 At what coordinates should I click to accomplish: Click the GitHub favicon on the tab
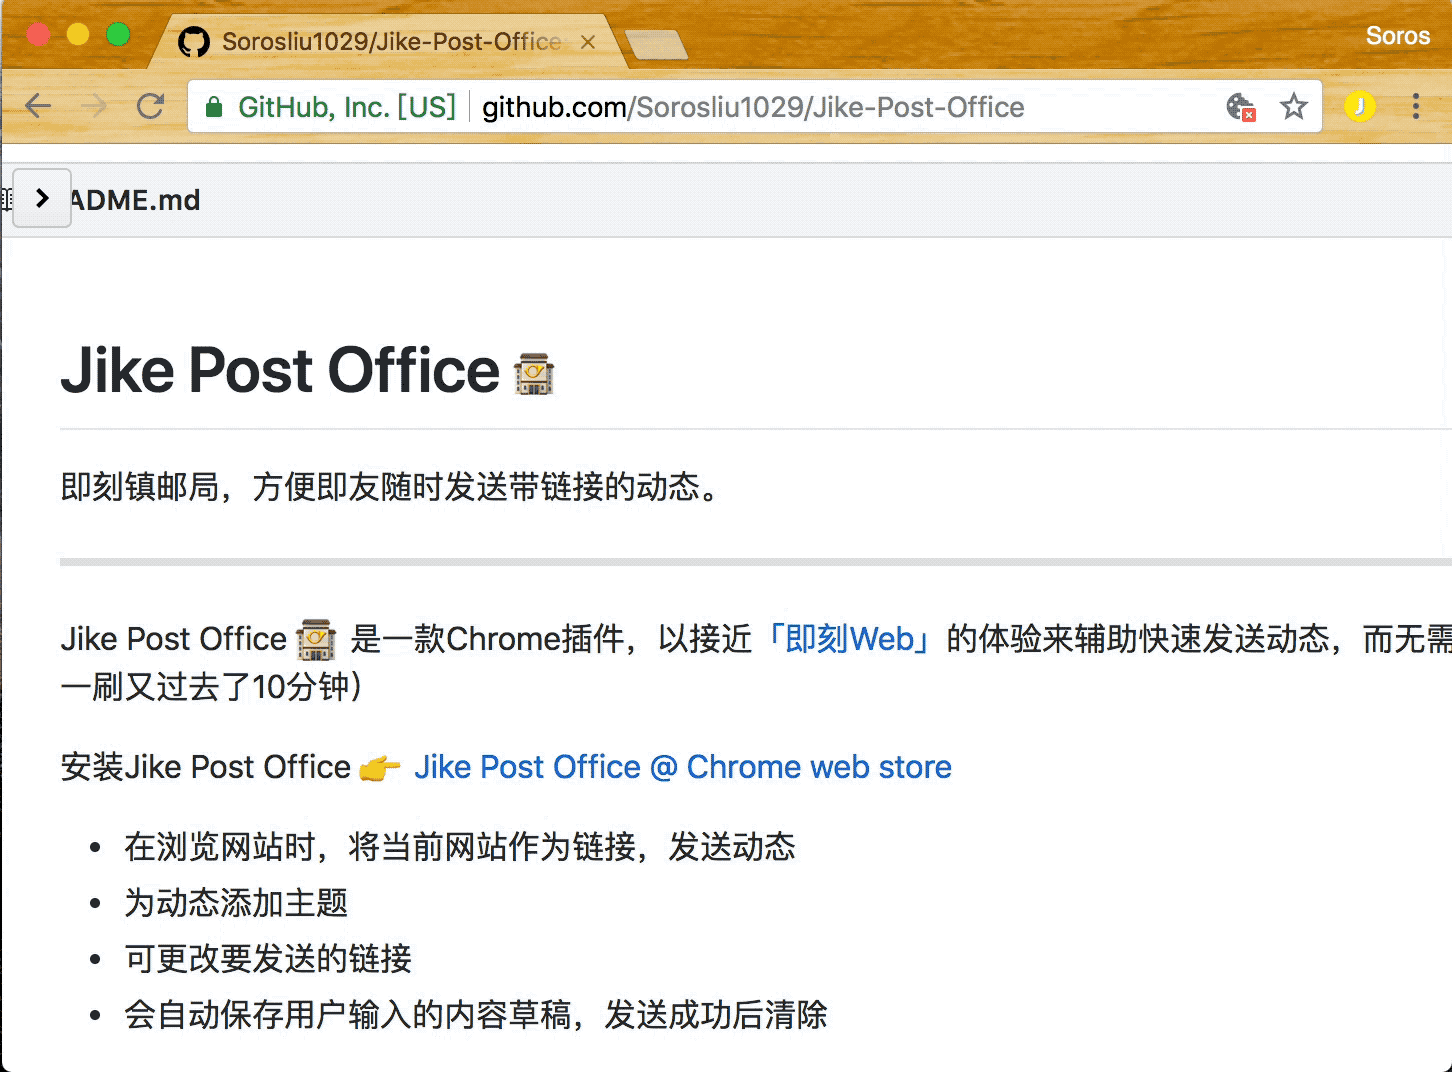coord(193,42)
